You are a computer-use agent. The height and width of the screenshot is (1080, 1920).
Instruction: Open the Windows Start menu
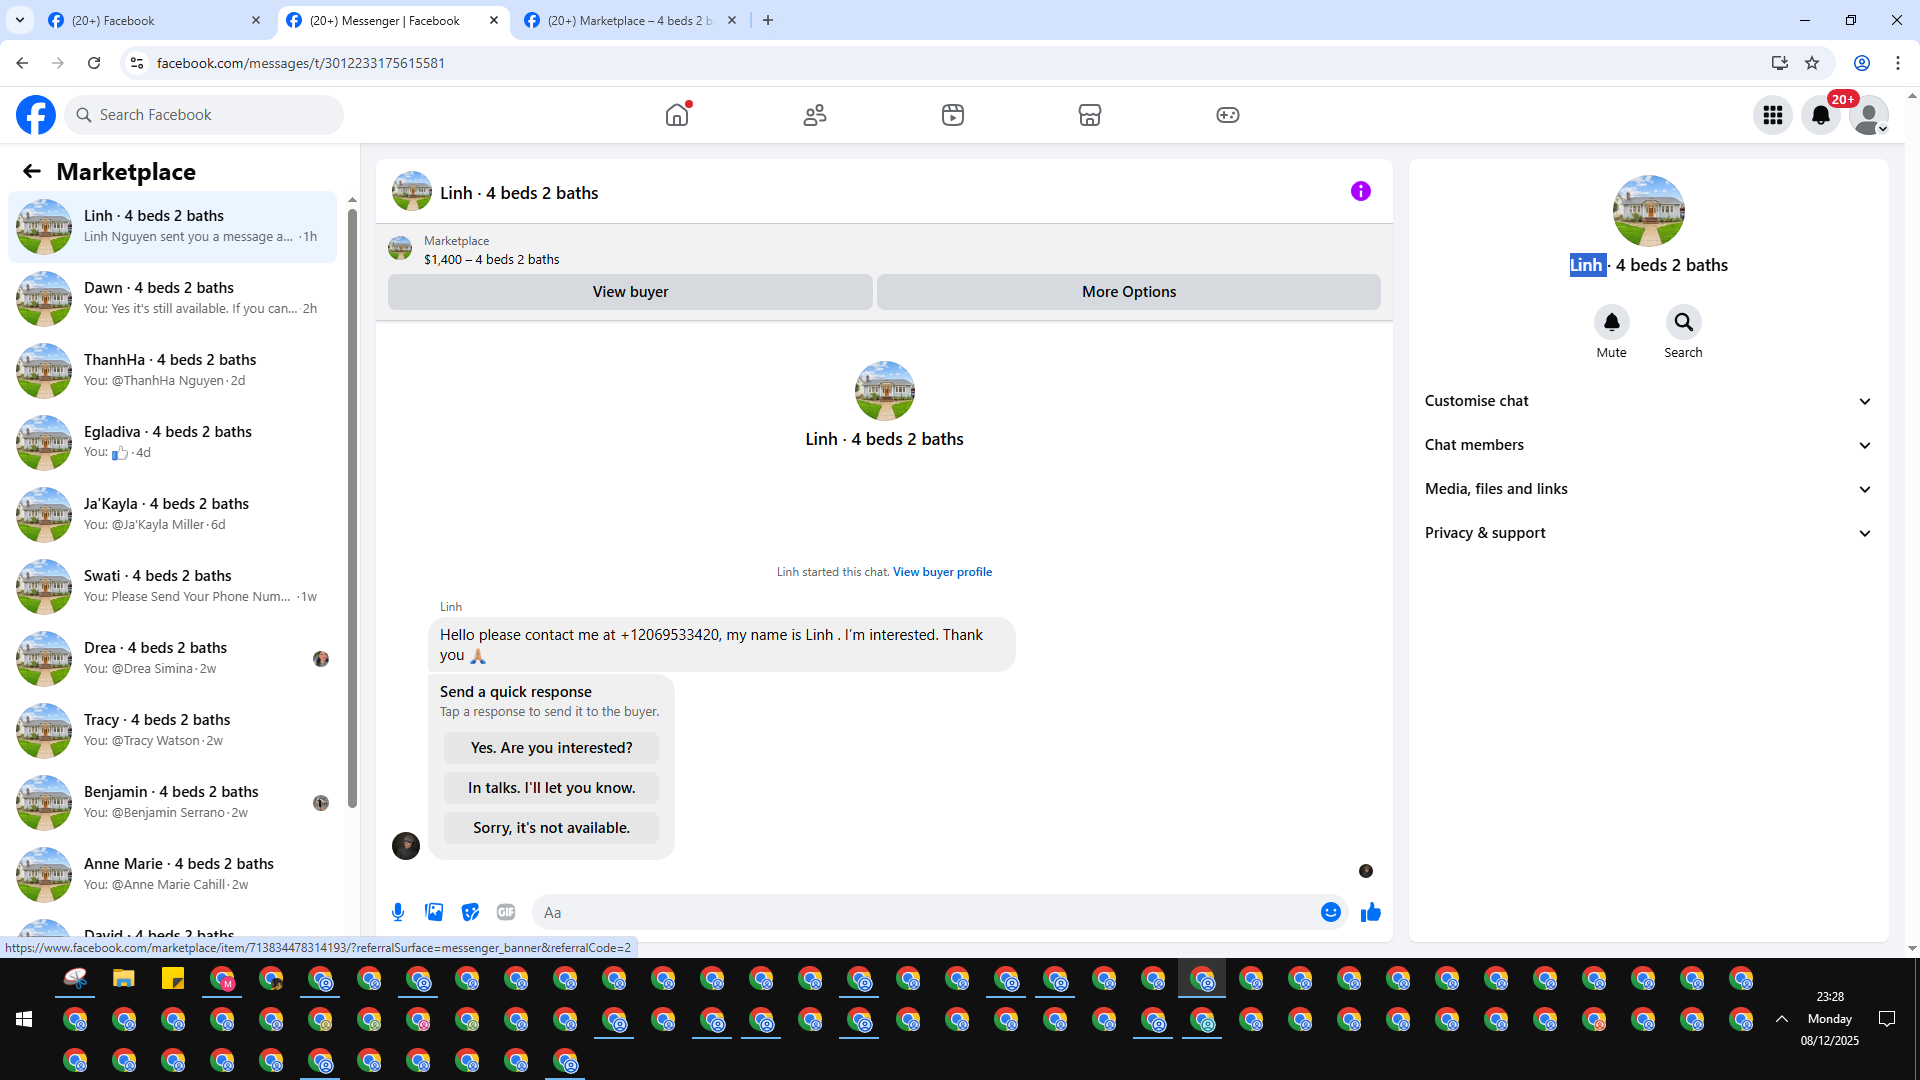(24, 1019)
